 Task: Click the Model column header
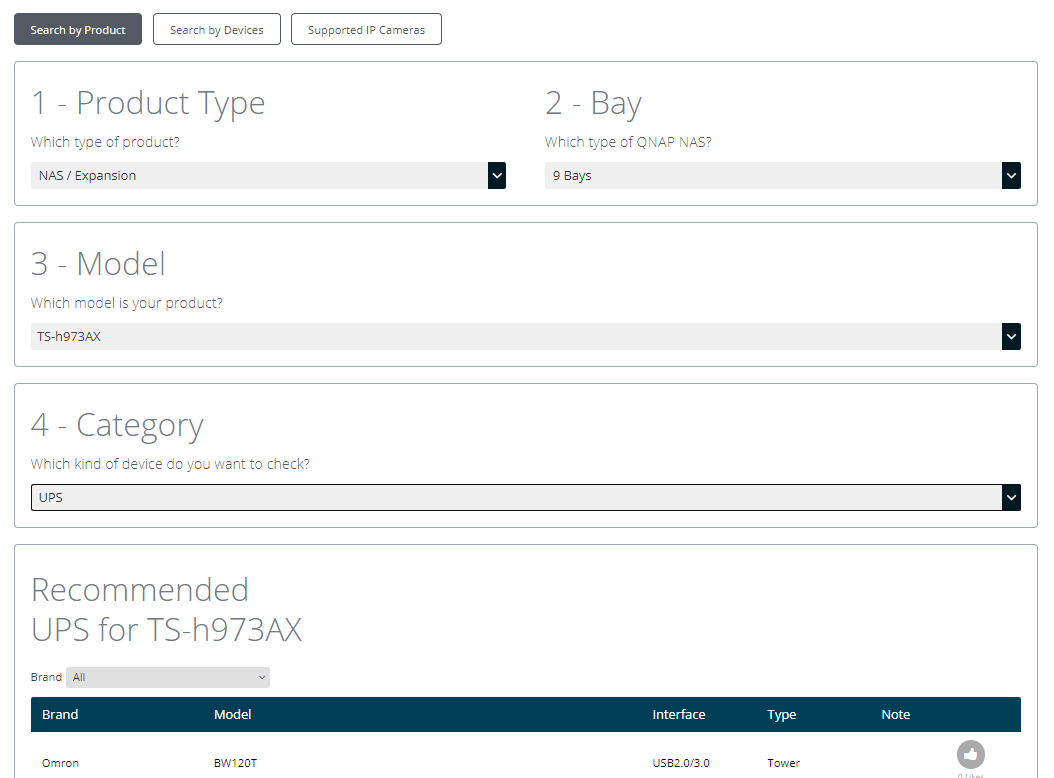pos(232,715)
